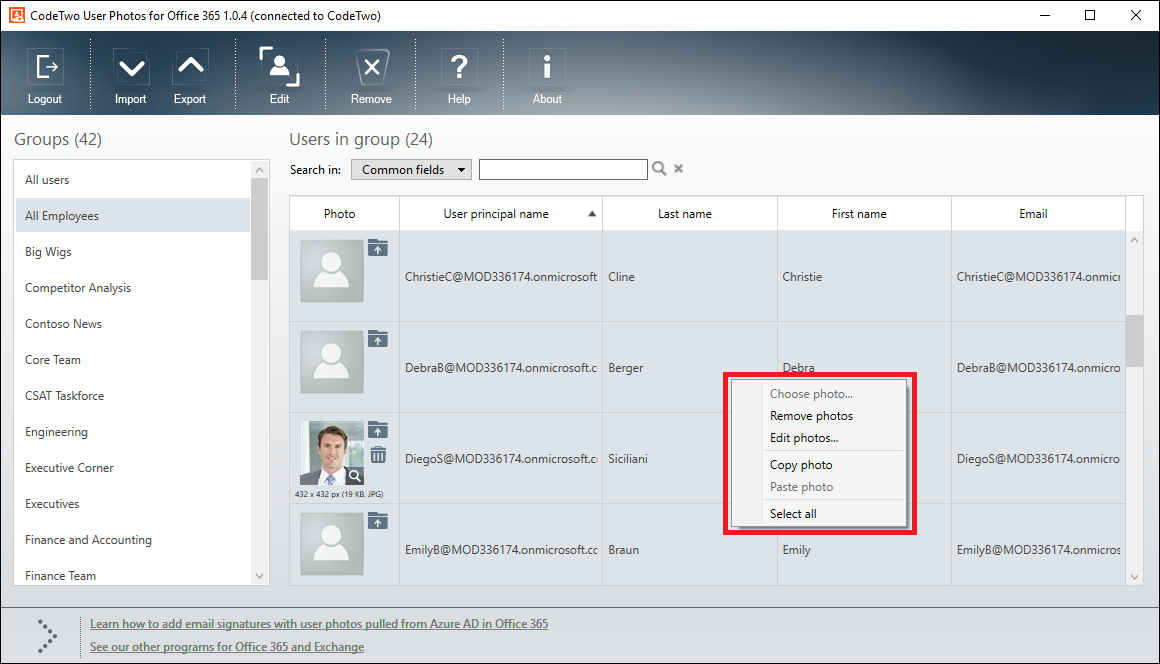Click the search magnifier icon
Viewport: 1160px width, 664px height.
tap(659, 169)
